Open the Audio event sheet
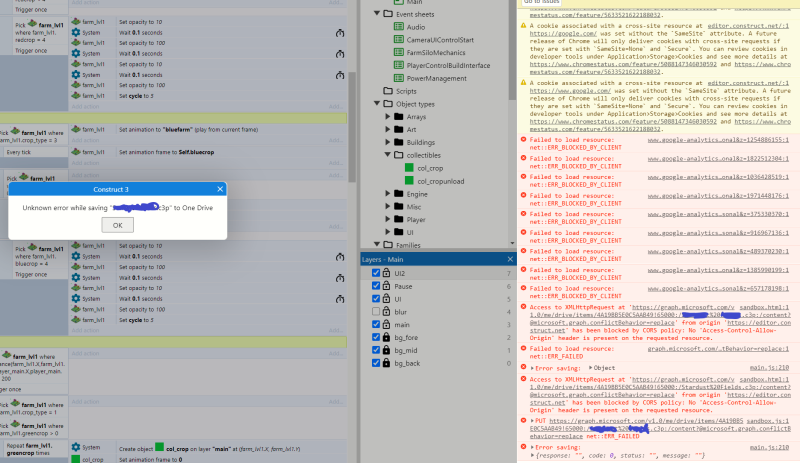 415,27
